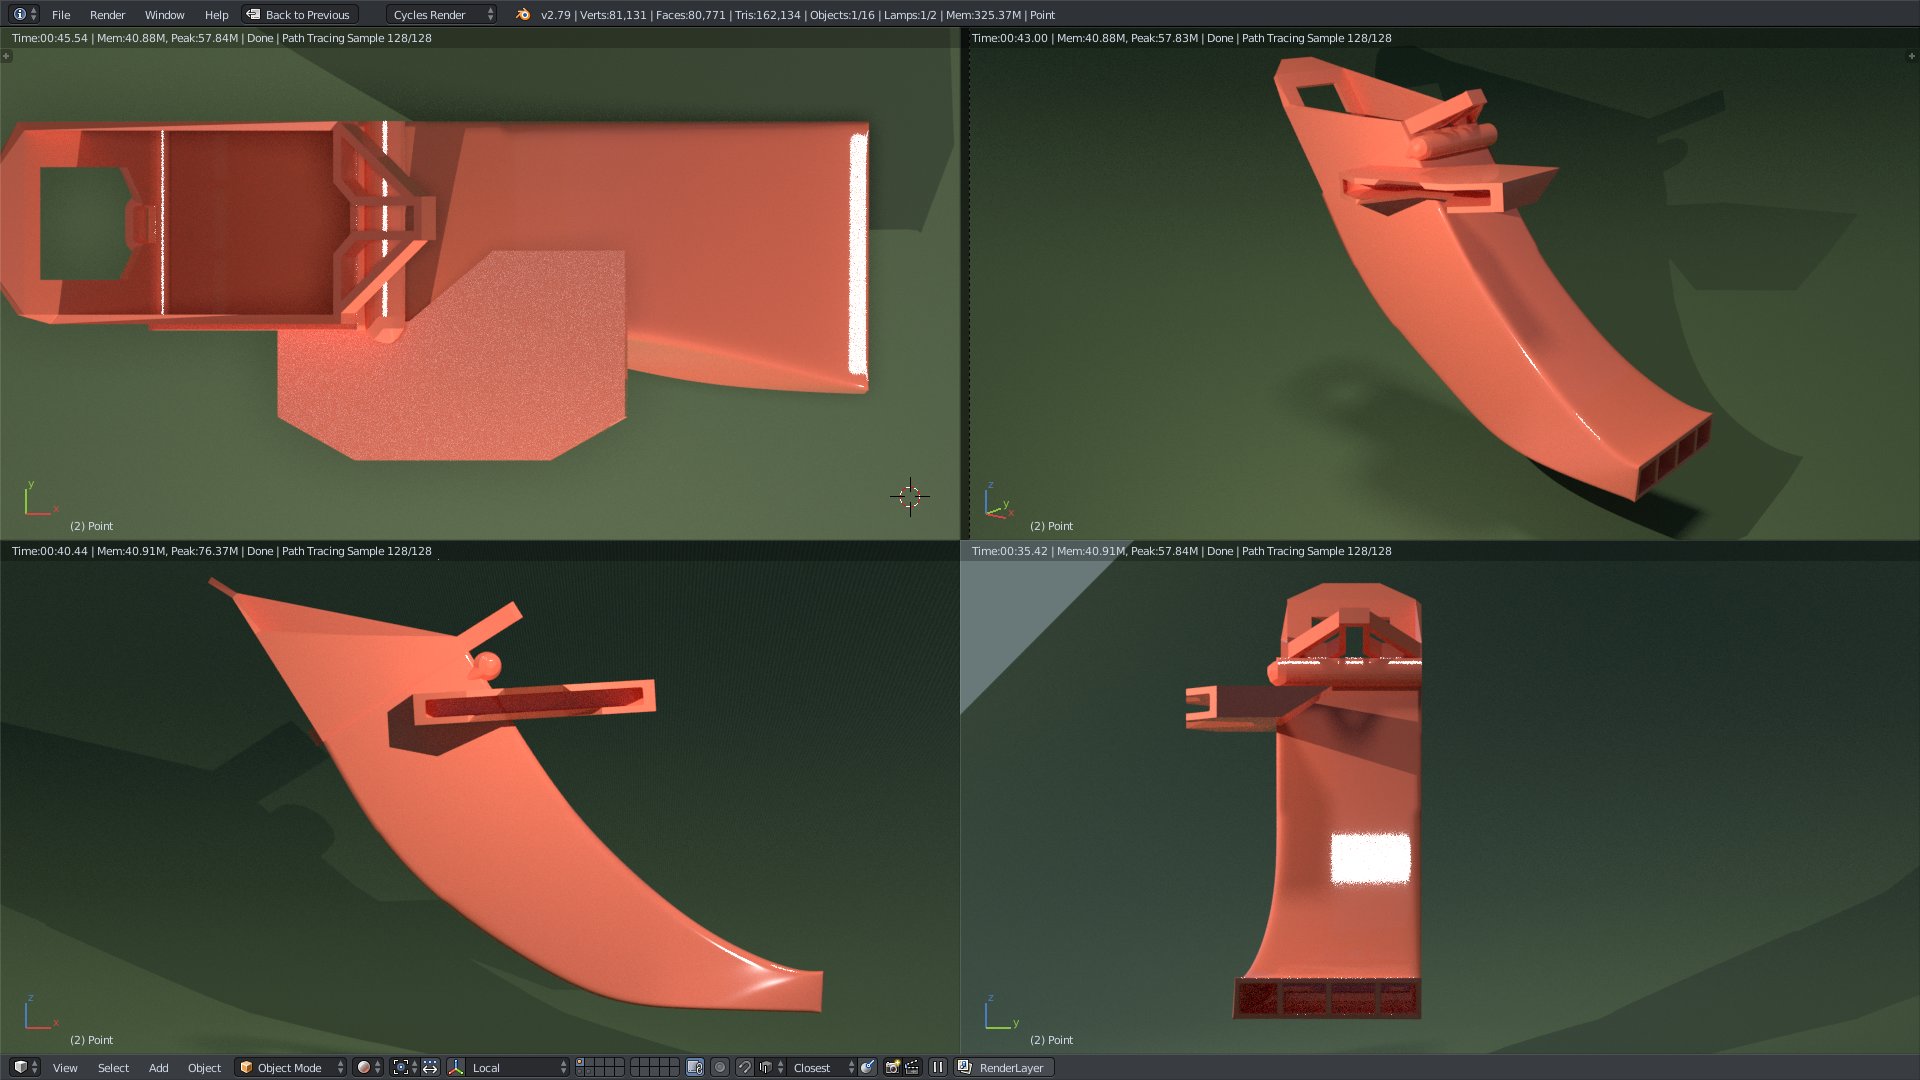This screenshot has height=1080, width=1920.
Task: Click the axis gizmo in bottom-left viewport
Action: tap(40, 1012)
